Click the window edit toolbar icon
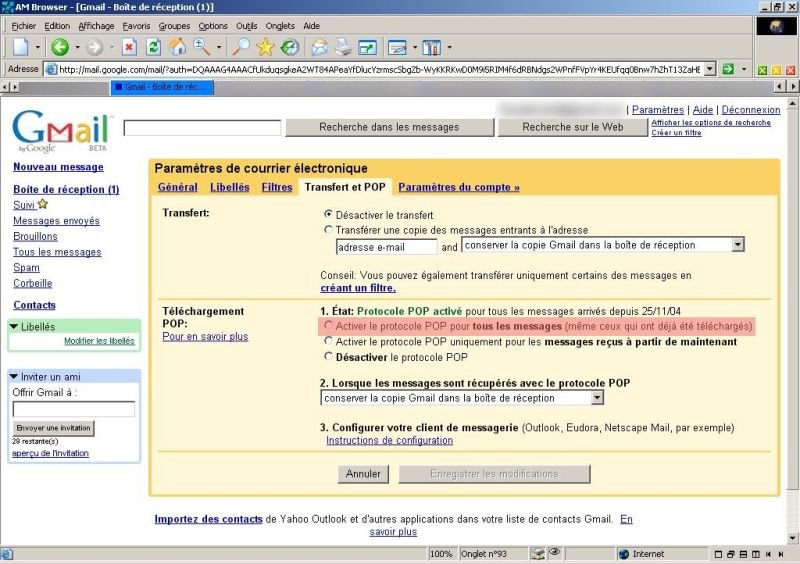The width and height of the screenshot is (800, 564). (397, 47)
